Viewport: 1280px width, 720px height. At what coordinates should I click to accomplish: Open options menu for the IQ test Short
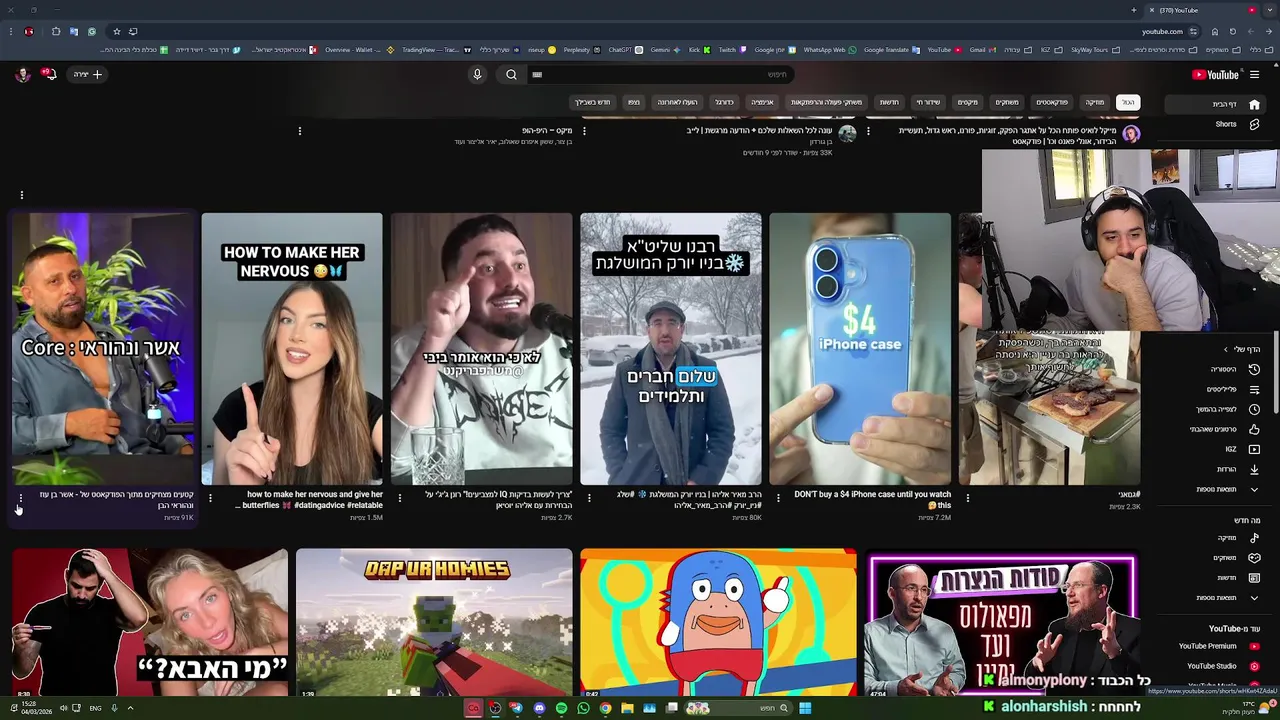tap(399, 497)
